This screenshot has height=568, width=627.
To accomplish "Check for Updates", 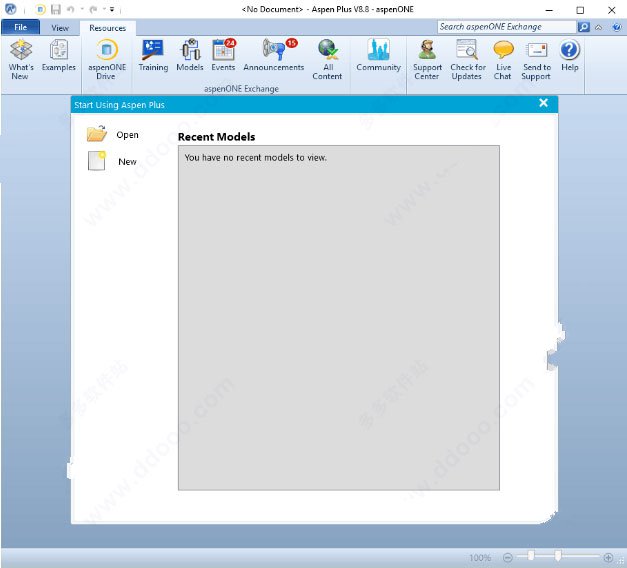I will click(467, 60).
